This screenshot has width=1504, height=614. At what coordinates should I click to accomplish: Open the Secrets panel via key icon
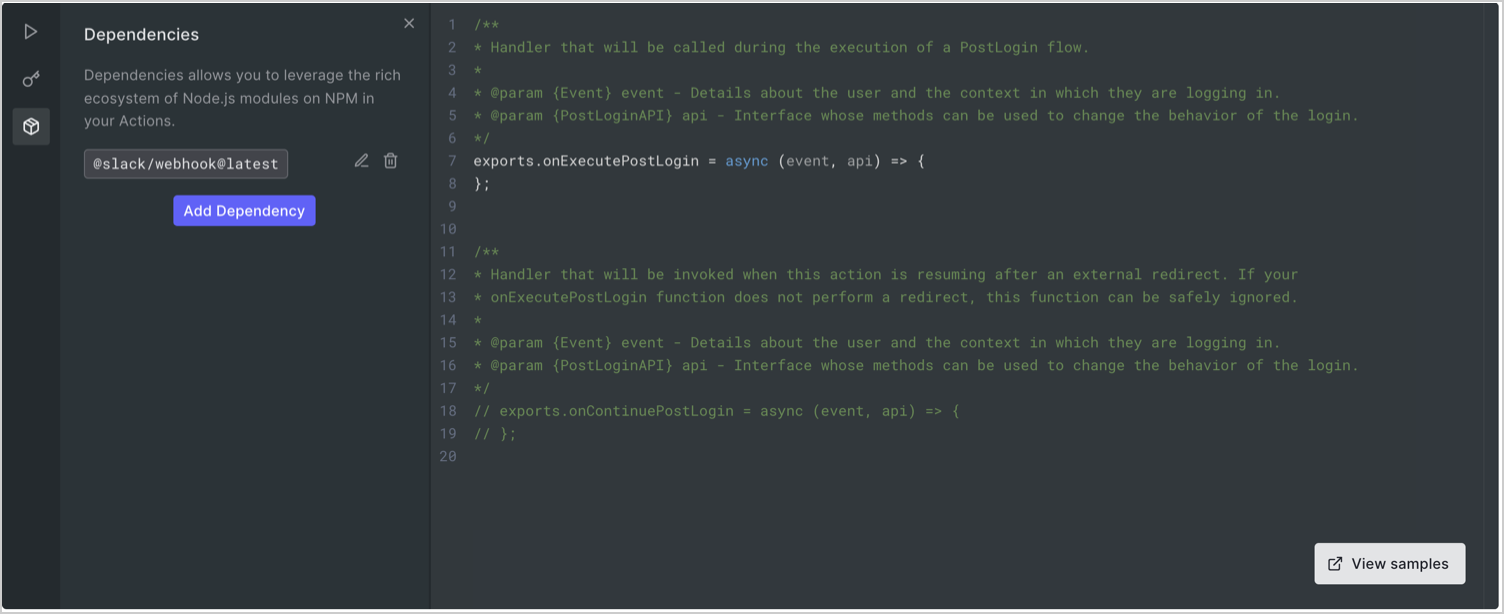click(31, 78)
